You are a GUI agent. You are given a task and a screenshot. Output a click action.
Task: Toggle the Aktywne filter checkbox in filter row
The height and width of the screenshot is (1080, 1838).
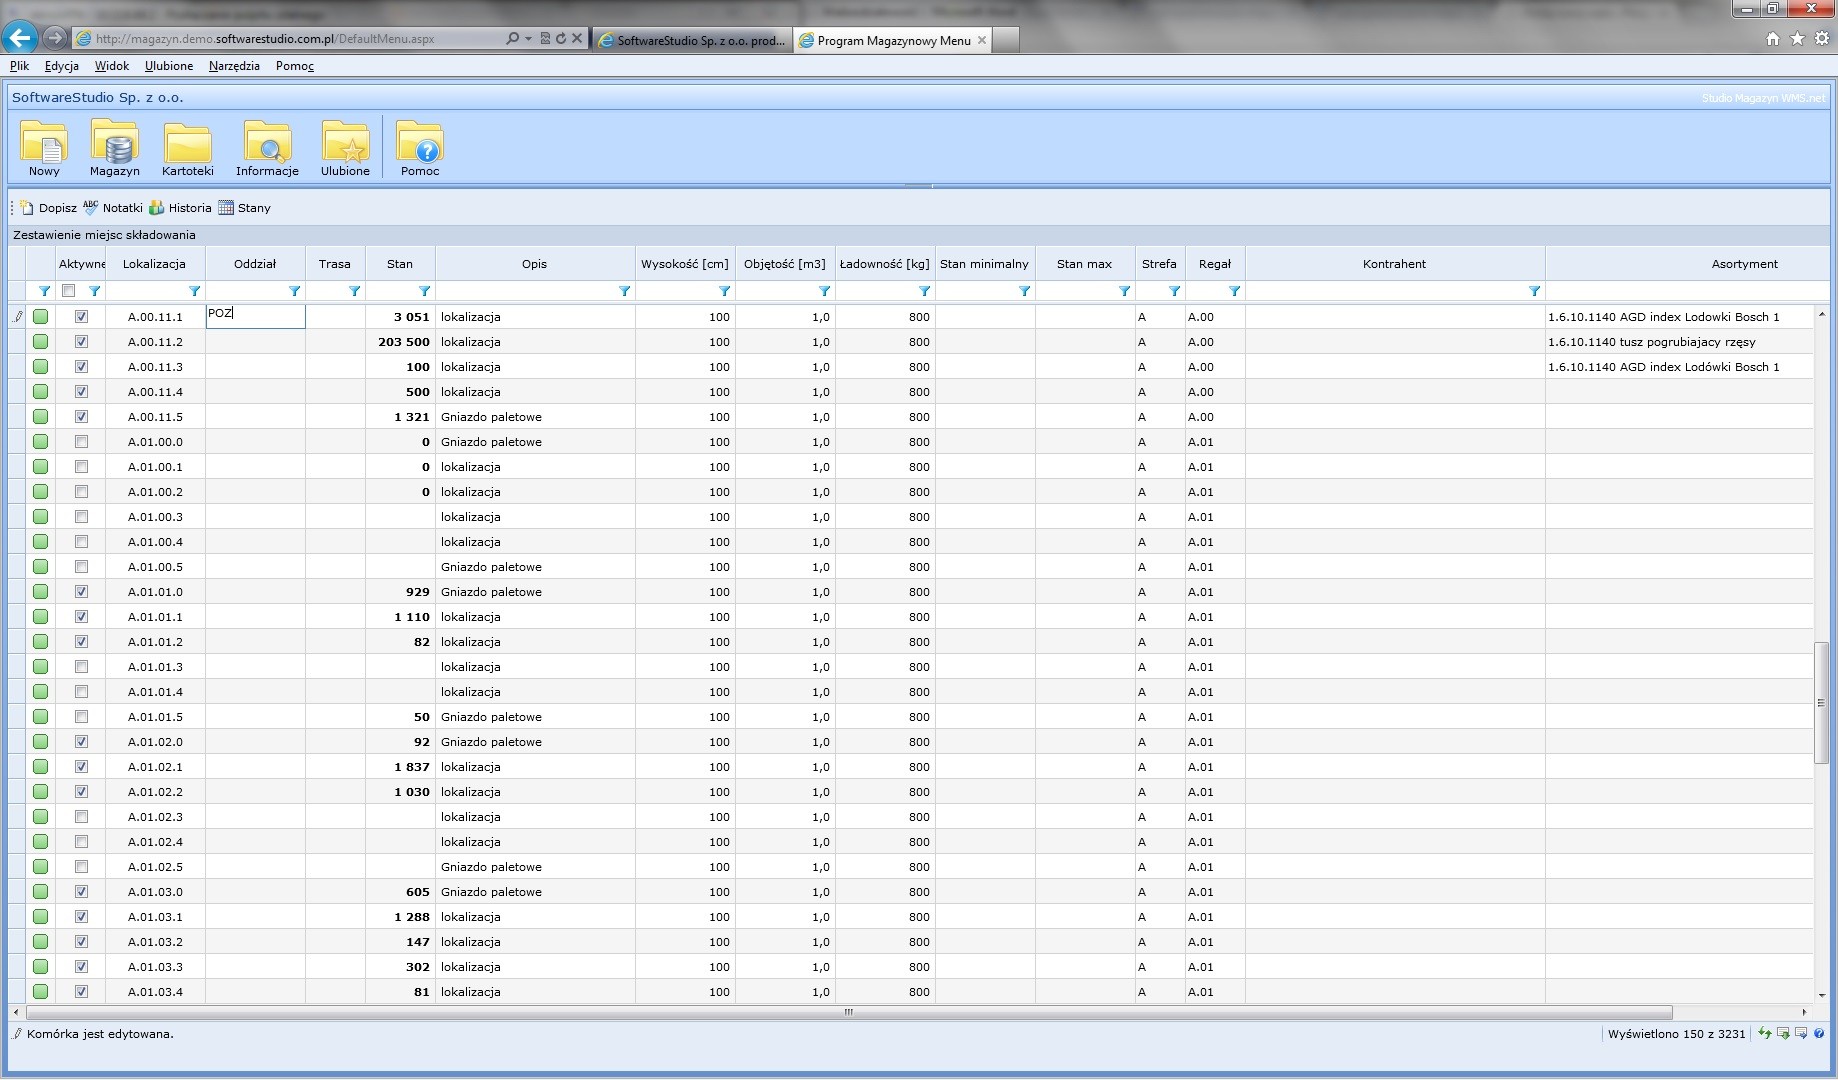(69, 291)
